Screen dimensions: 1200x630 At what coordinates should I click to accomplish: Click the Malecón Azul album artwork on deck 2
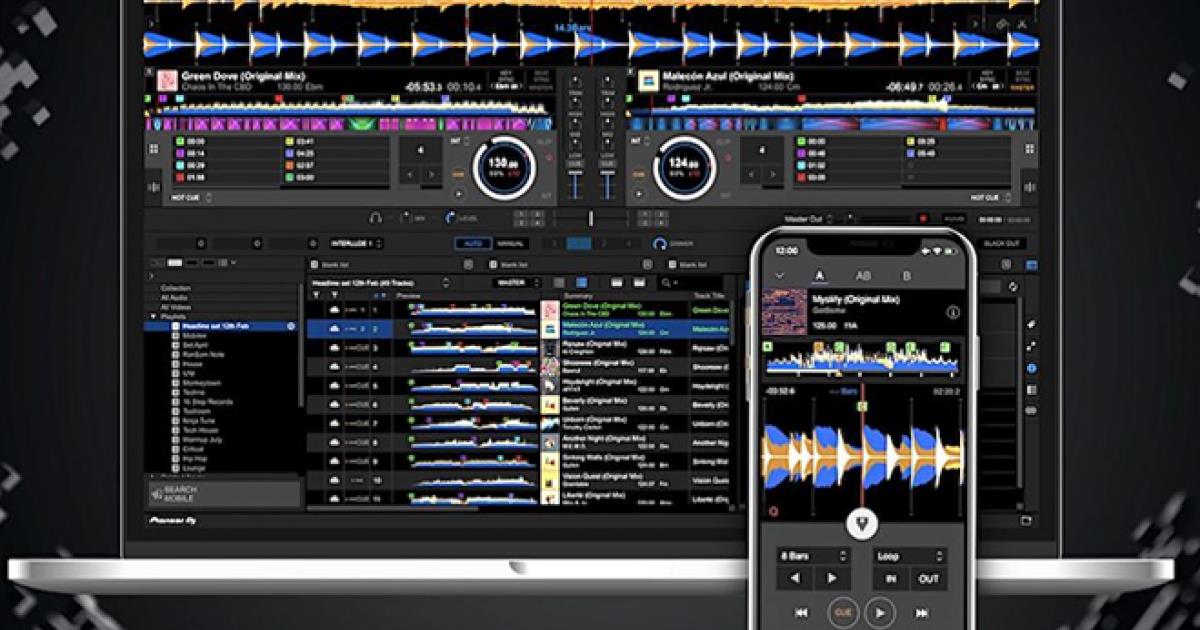tap(648, 81)
